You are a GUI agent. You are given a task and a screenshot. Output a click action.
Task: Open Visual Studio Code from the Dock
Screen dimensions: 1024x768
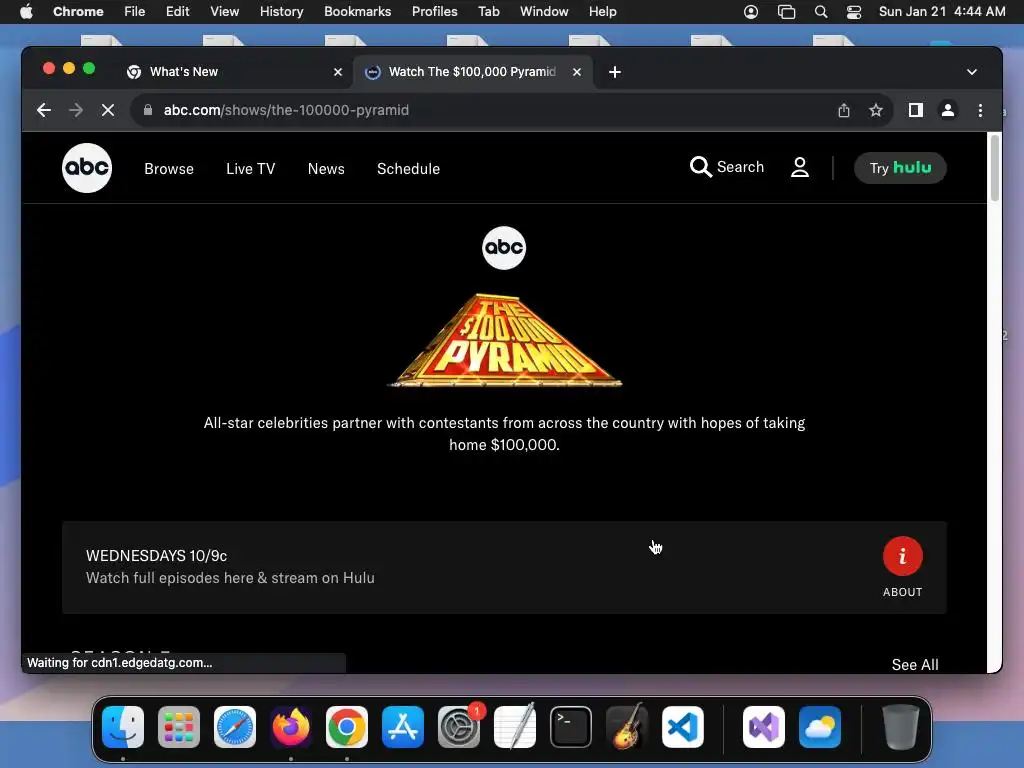point(682,727)
